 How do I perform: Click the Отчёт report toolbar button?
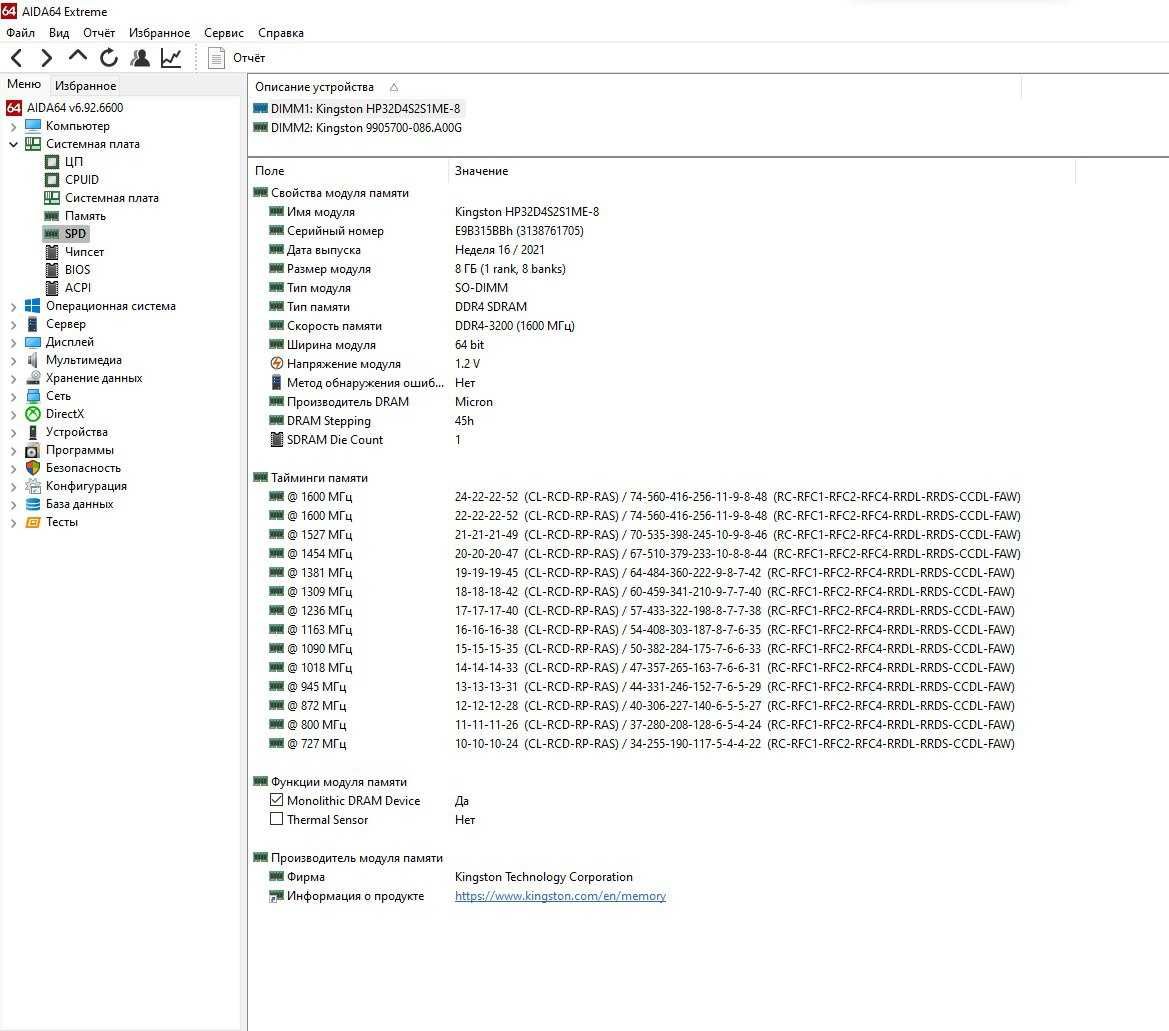click(236, 57)
